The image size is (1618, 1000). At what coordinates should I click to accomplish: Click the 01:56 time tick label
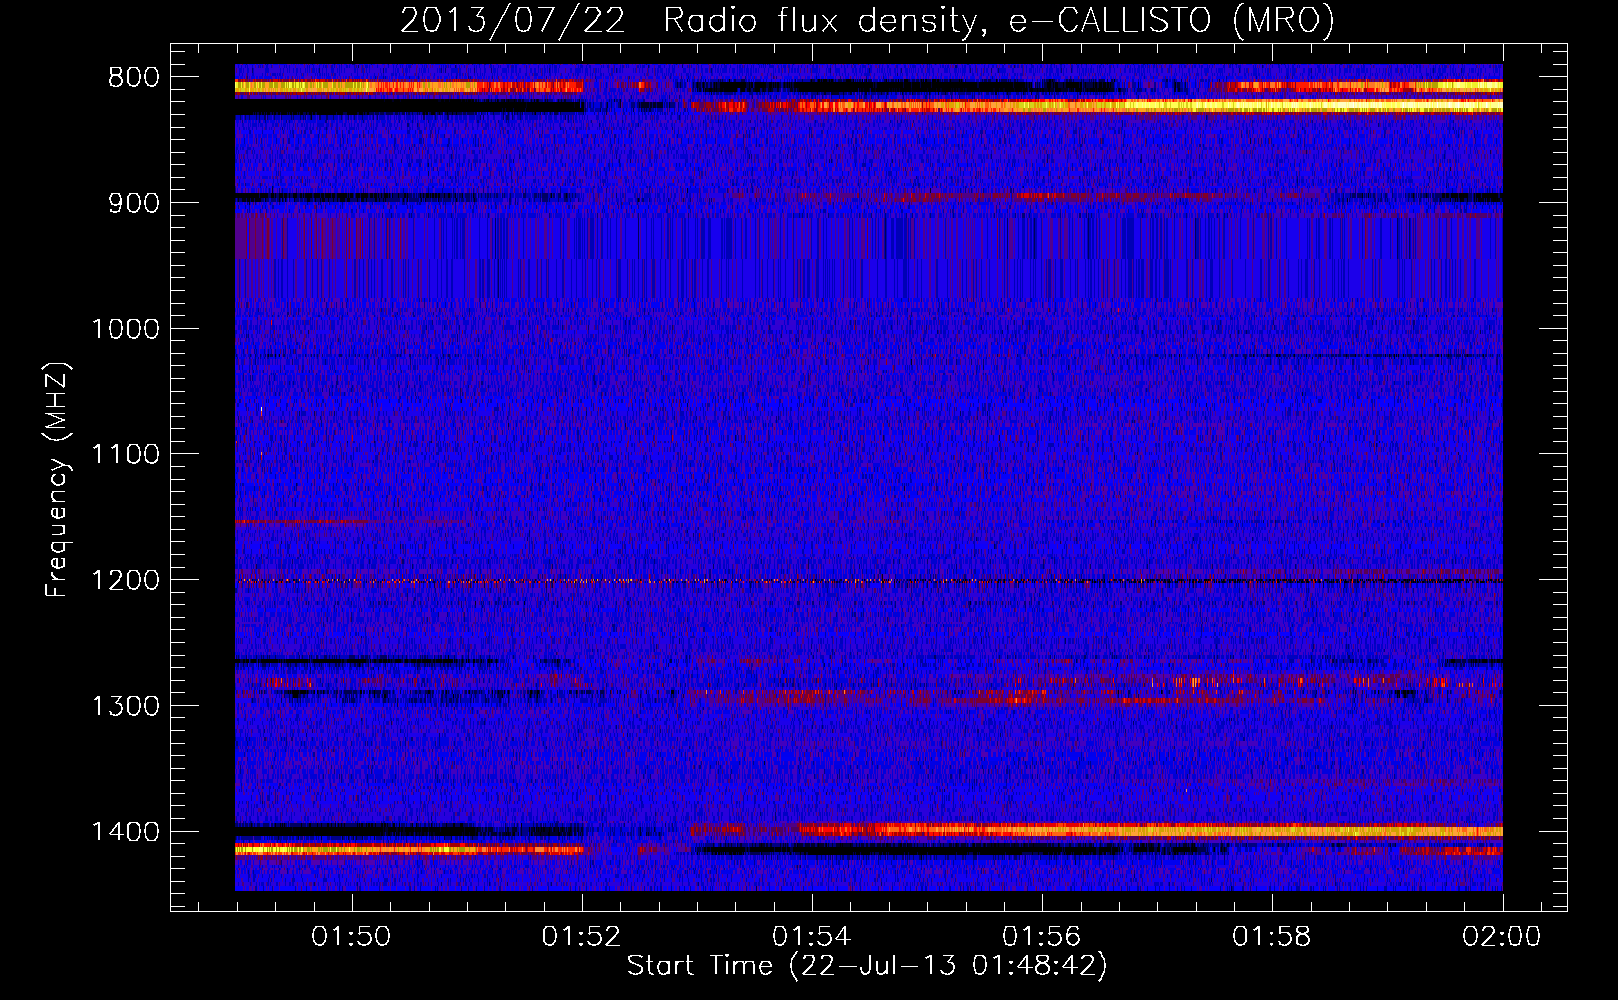point(1041,937)
